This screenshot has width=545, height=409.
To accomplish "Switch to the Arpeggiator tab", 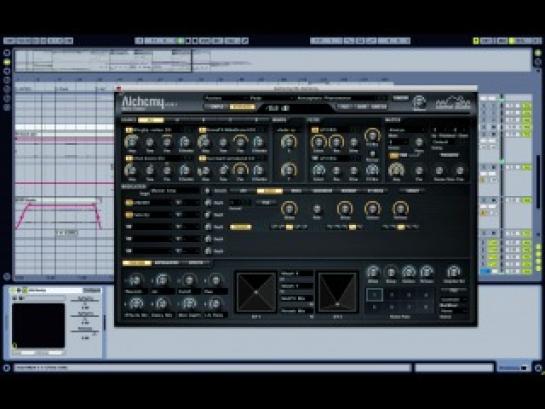I will click(166, 263).
